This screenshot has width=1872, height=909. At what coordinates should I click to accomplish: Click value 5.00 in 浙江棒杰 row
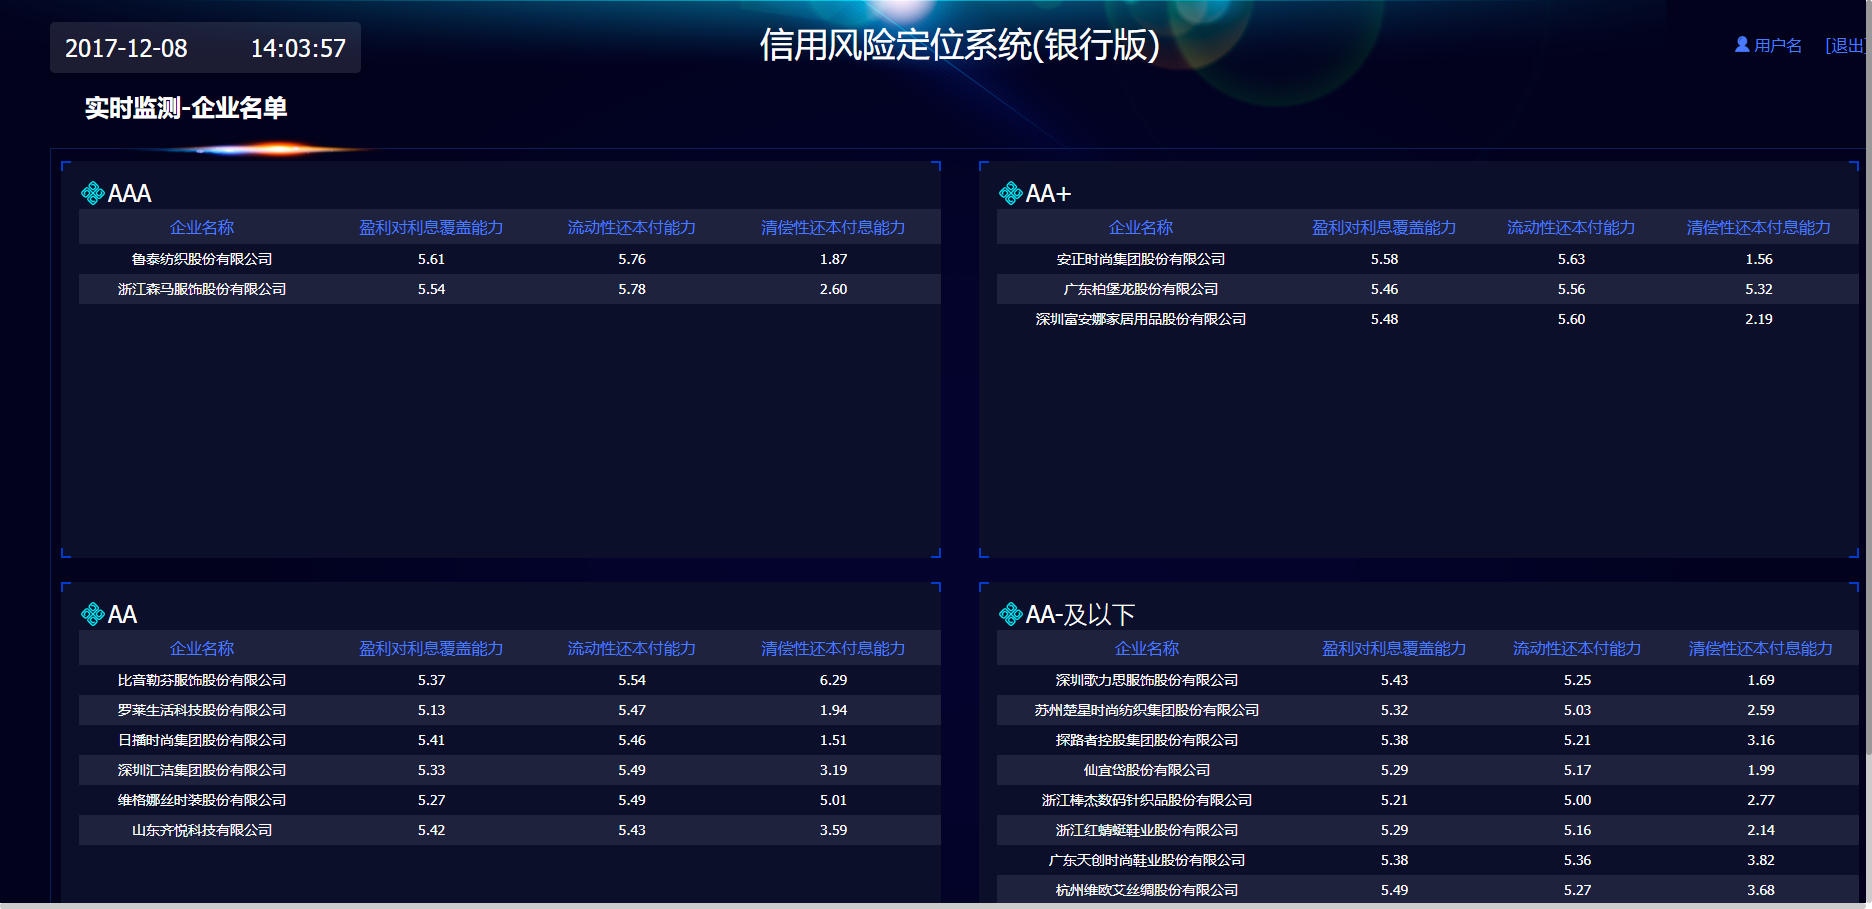(x=1577, y=800)
